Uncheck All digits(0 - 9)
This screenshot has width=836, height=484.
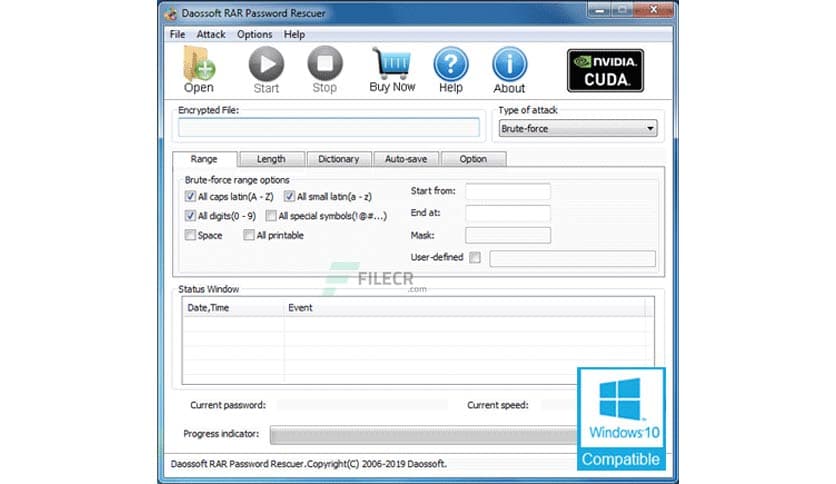[190, 215]
